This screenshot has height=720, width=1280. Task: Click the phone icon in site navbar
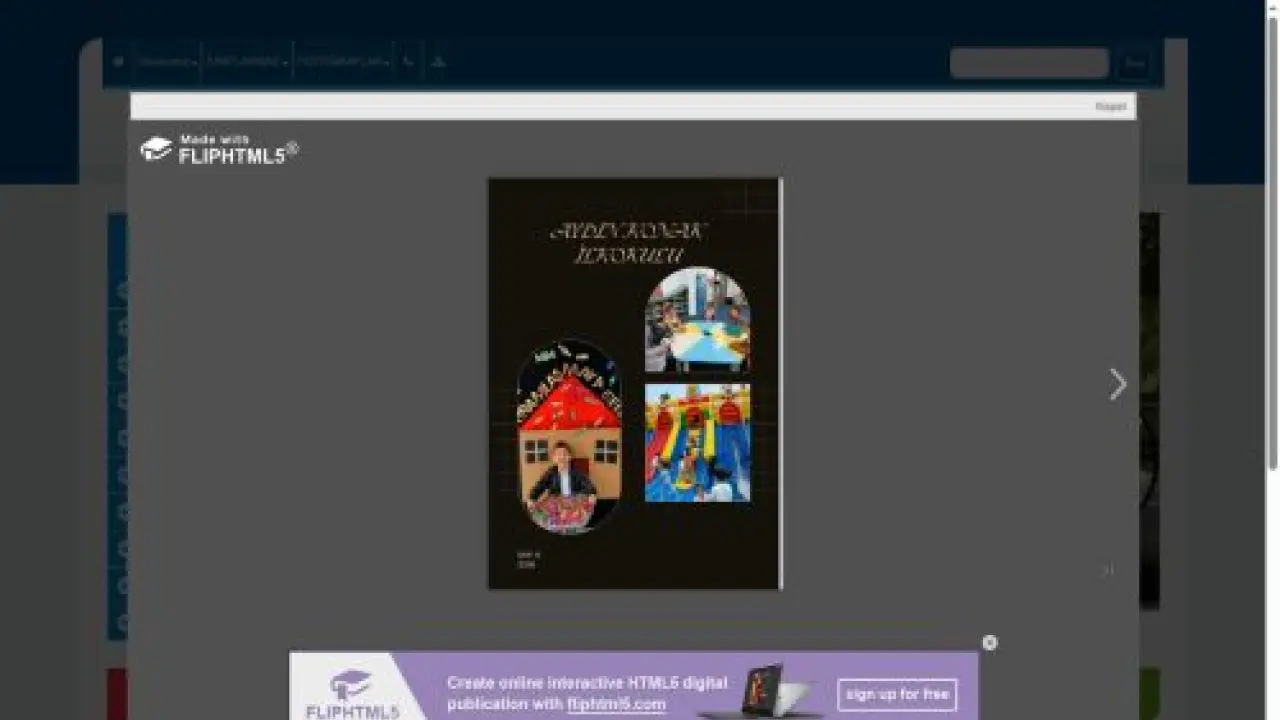pyautogui.click(x=408, y=62)
